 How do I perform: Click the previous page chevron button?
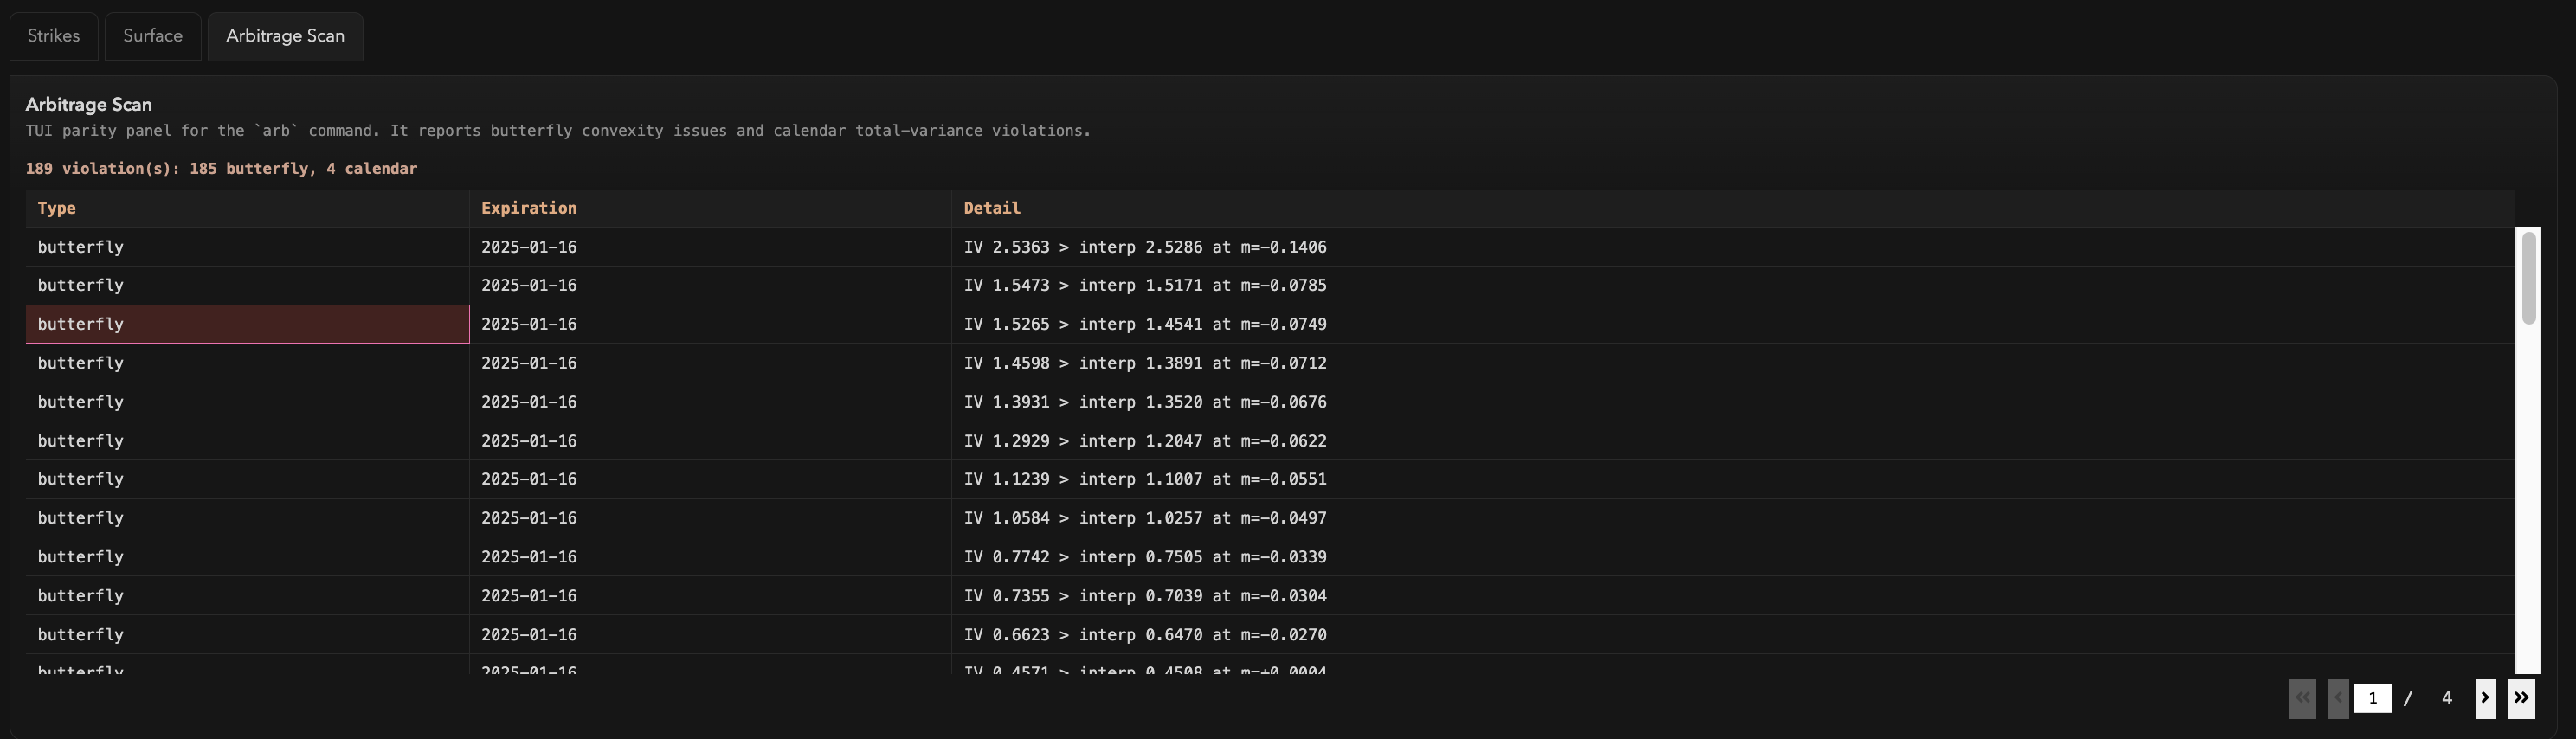click(x=2338, y=698)
